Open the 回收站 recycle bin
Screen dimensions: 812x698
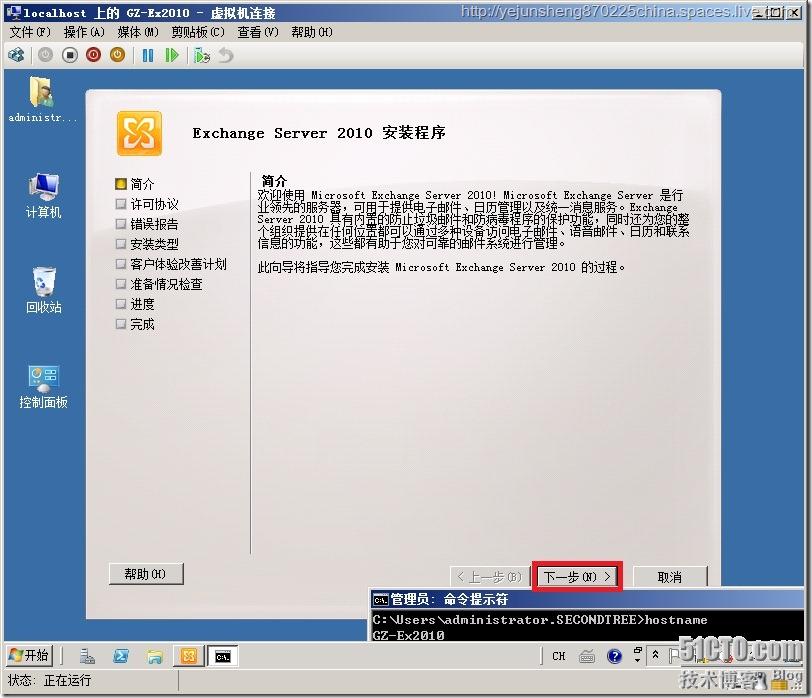[44, 290]
